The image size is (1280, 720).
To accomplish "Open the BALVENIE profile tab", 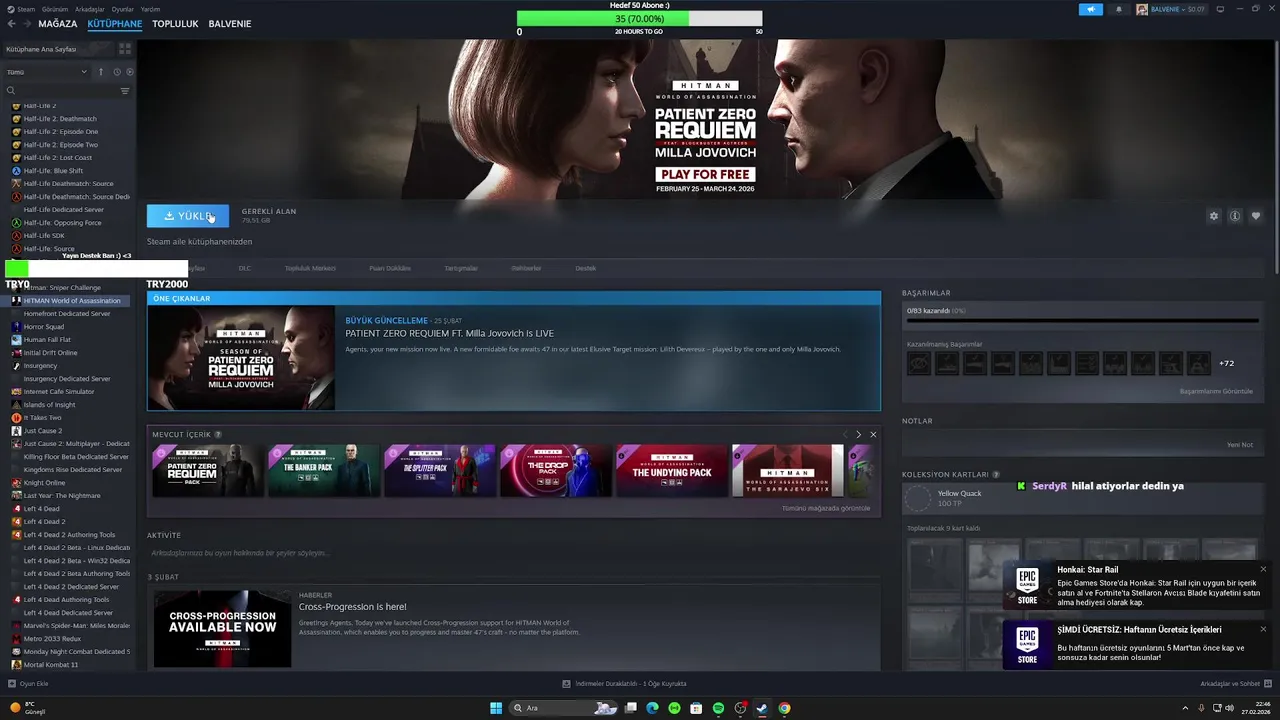I will pyautogui.click(x=230, y=24).
